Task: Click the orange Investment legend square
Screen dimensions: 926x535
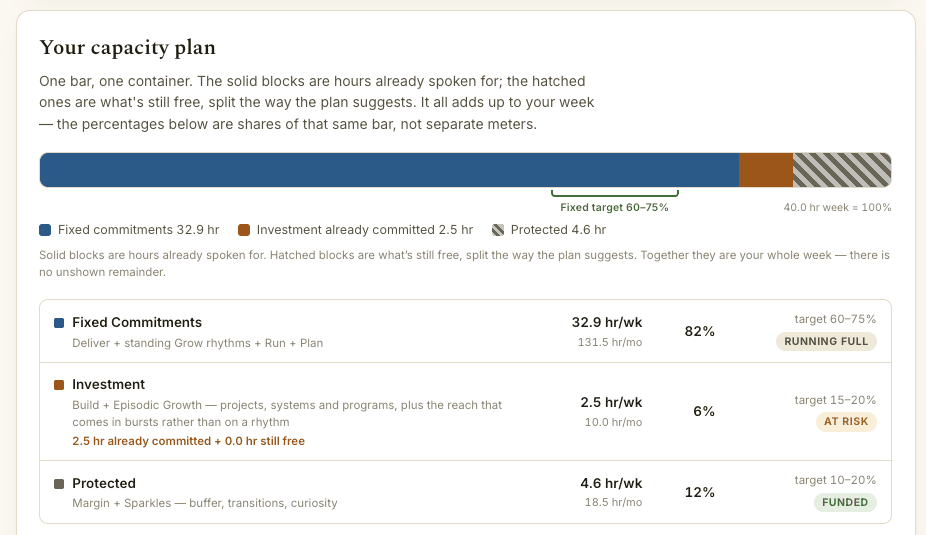Action: coord(244,230)
